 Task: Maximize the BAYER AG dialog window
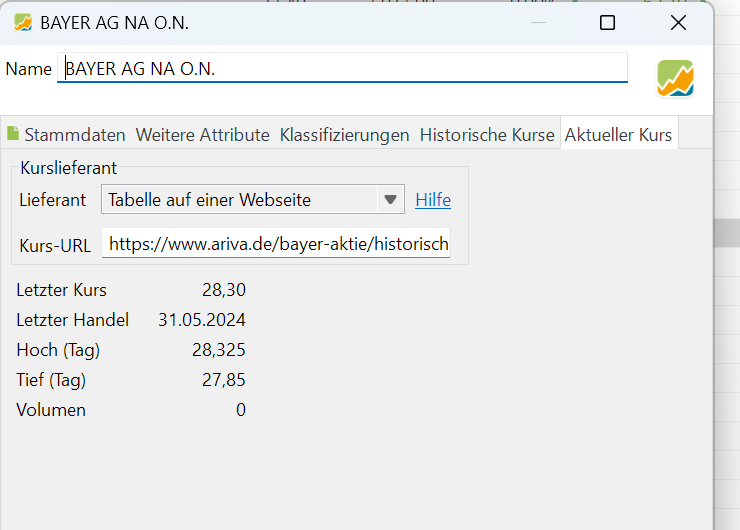click(607, 23)
